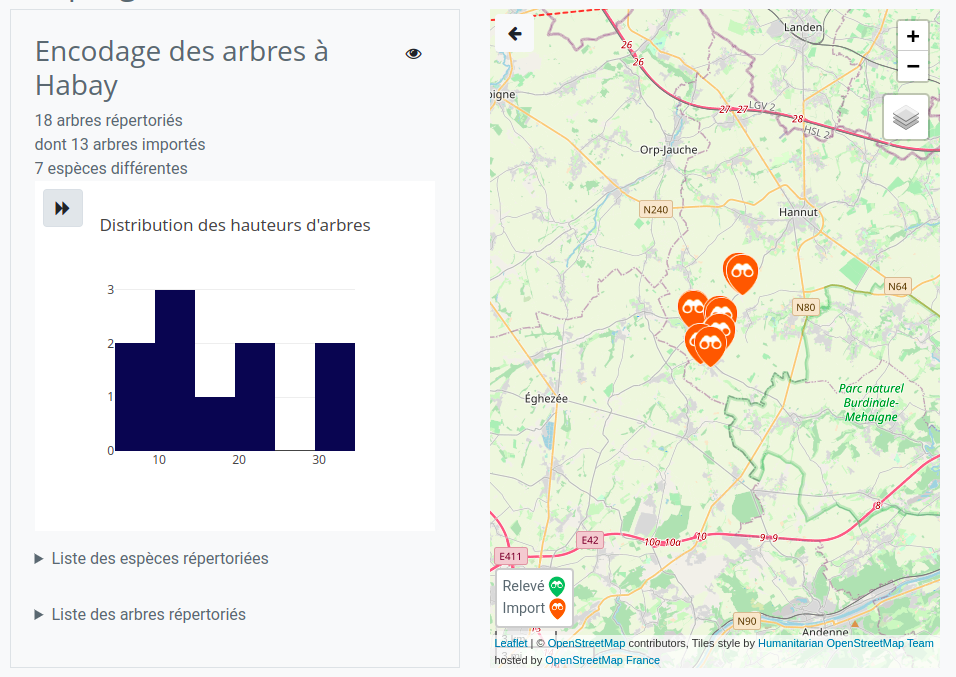Zoom in on the map
Image resolution: width=956 pixels, height=677 pixels.
tap(913, 36)
